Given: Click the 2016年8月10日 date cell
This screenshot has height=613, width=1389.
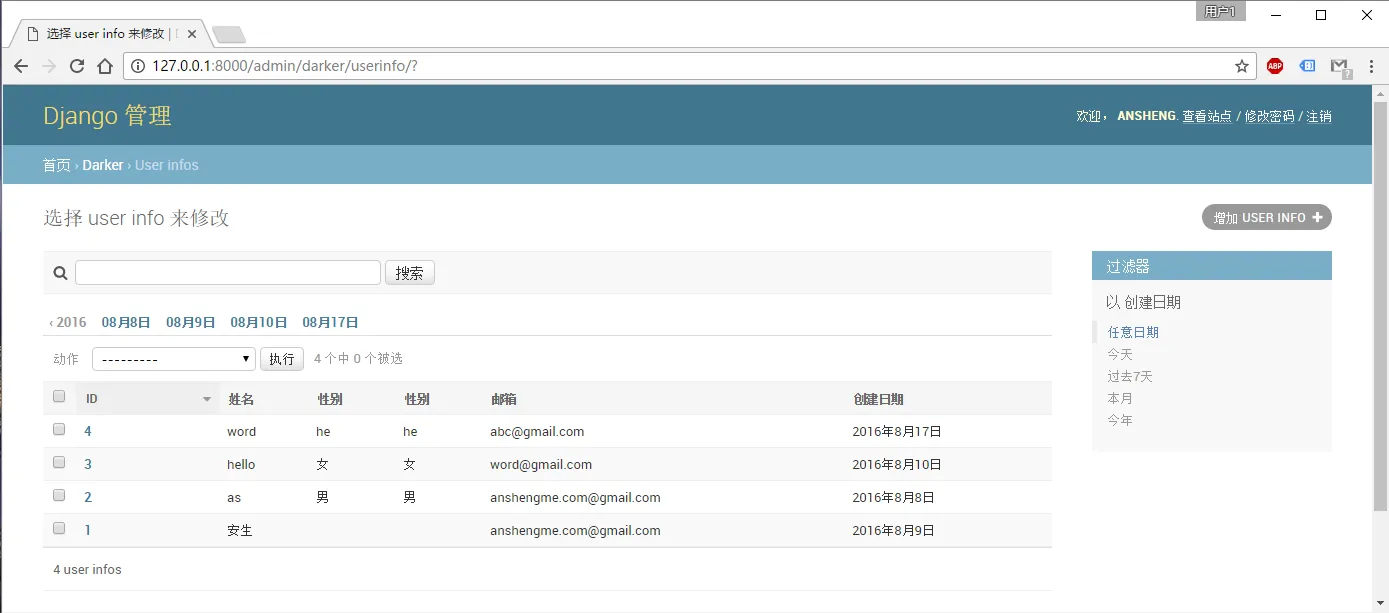Looking at the screenshot, I should click(x=897, y=464).
